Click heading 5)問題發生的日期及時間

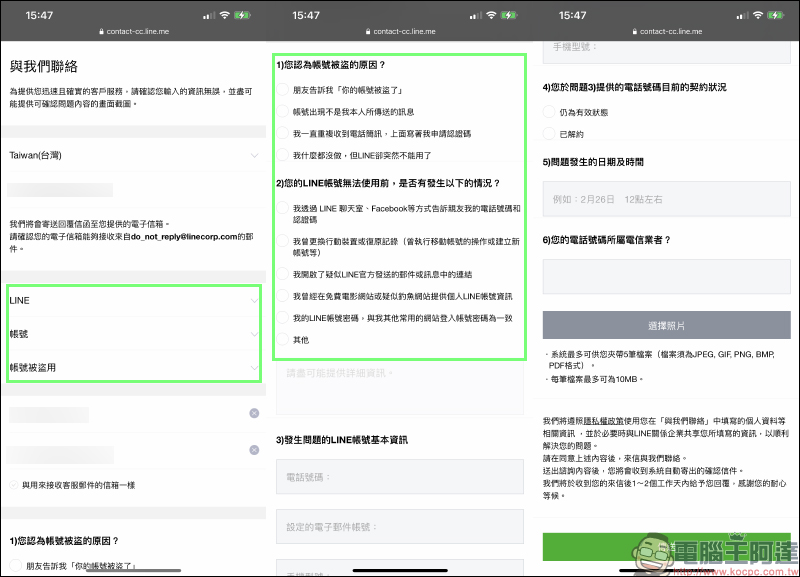[593, 162]
